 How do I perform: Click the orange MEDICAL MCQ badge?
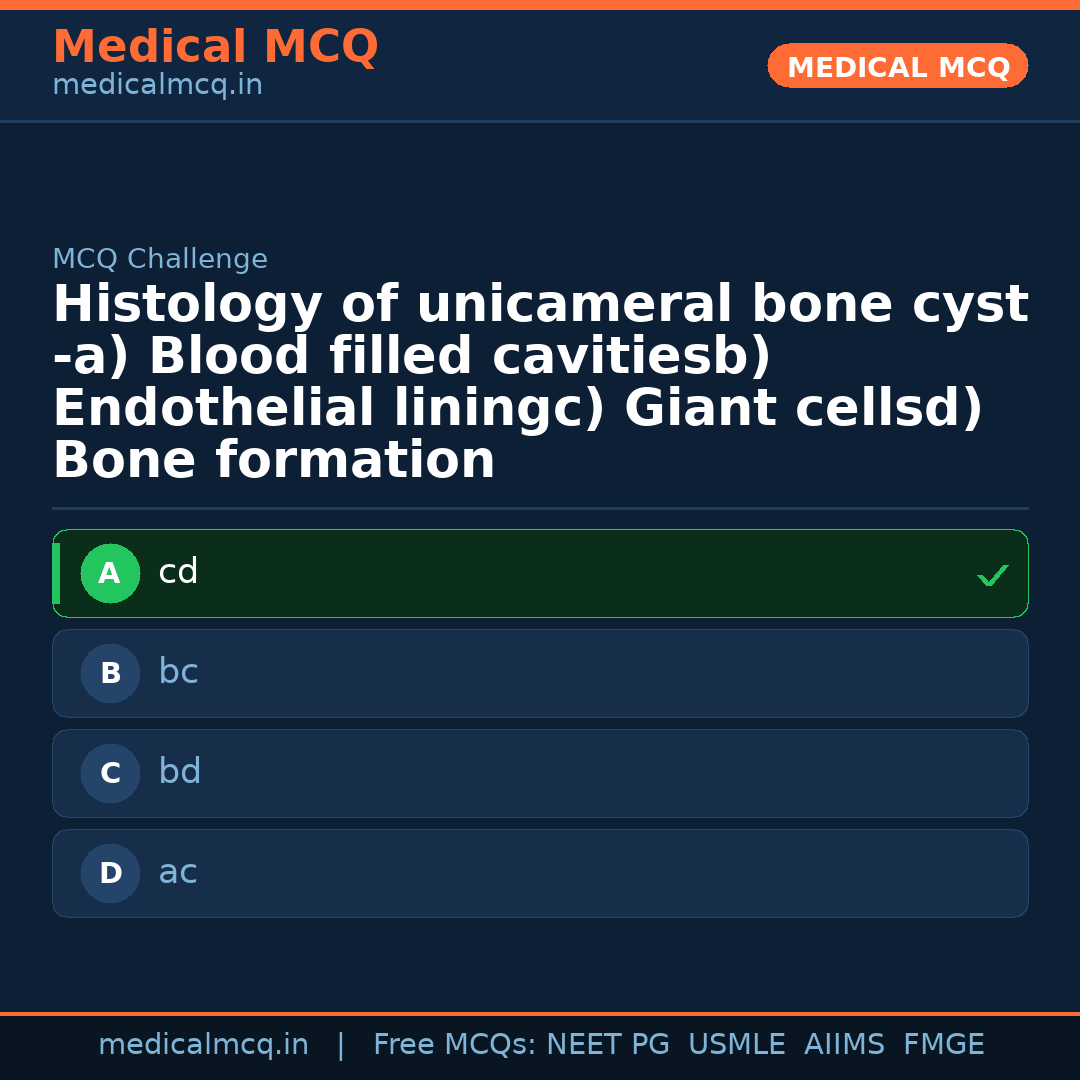897,67
